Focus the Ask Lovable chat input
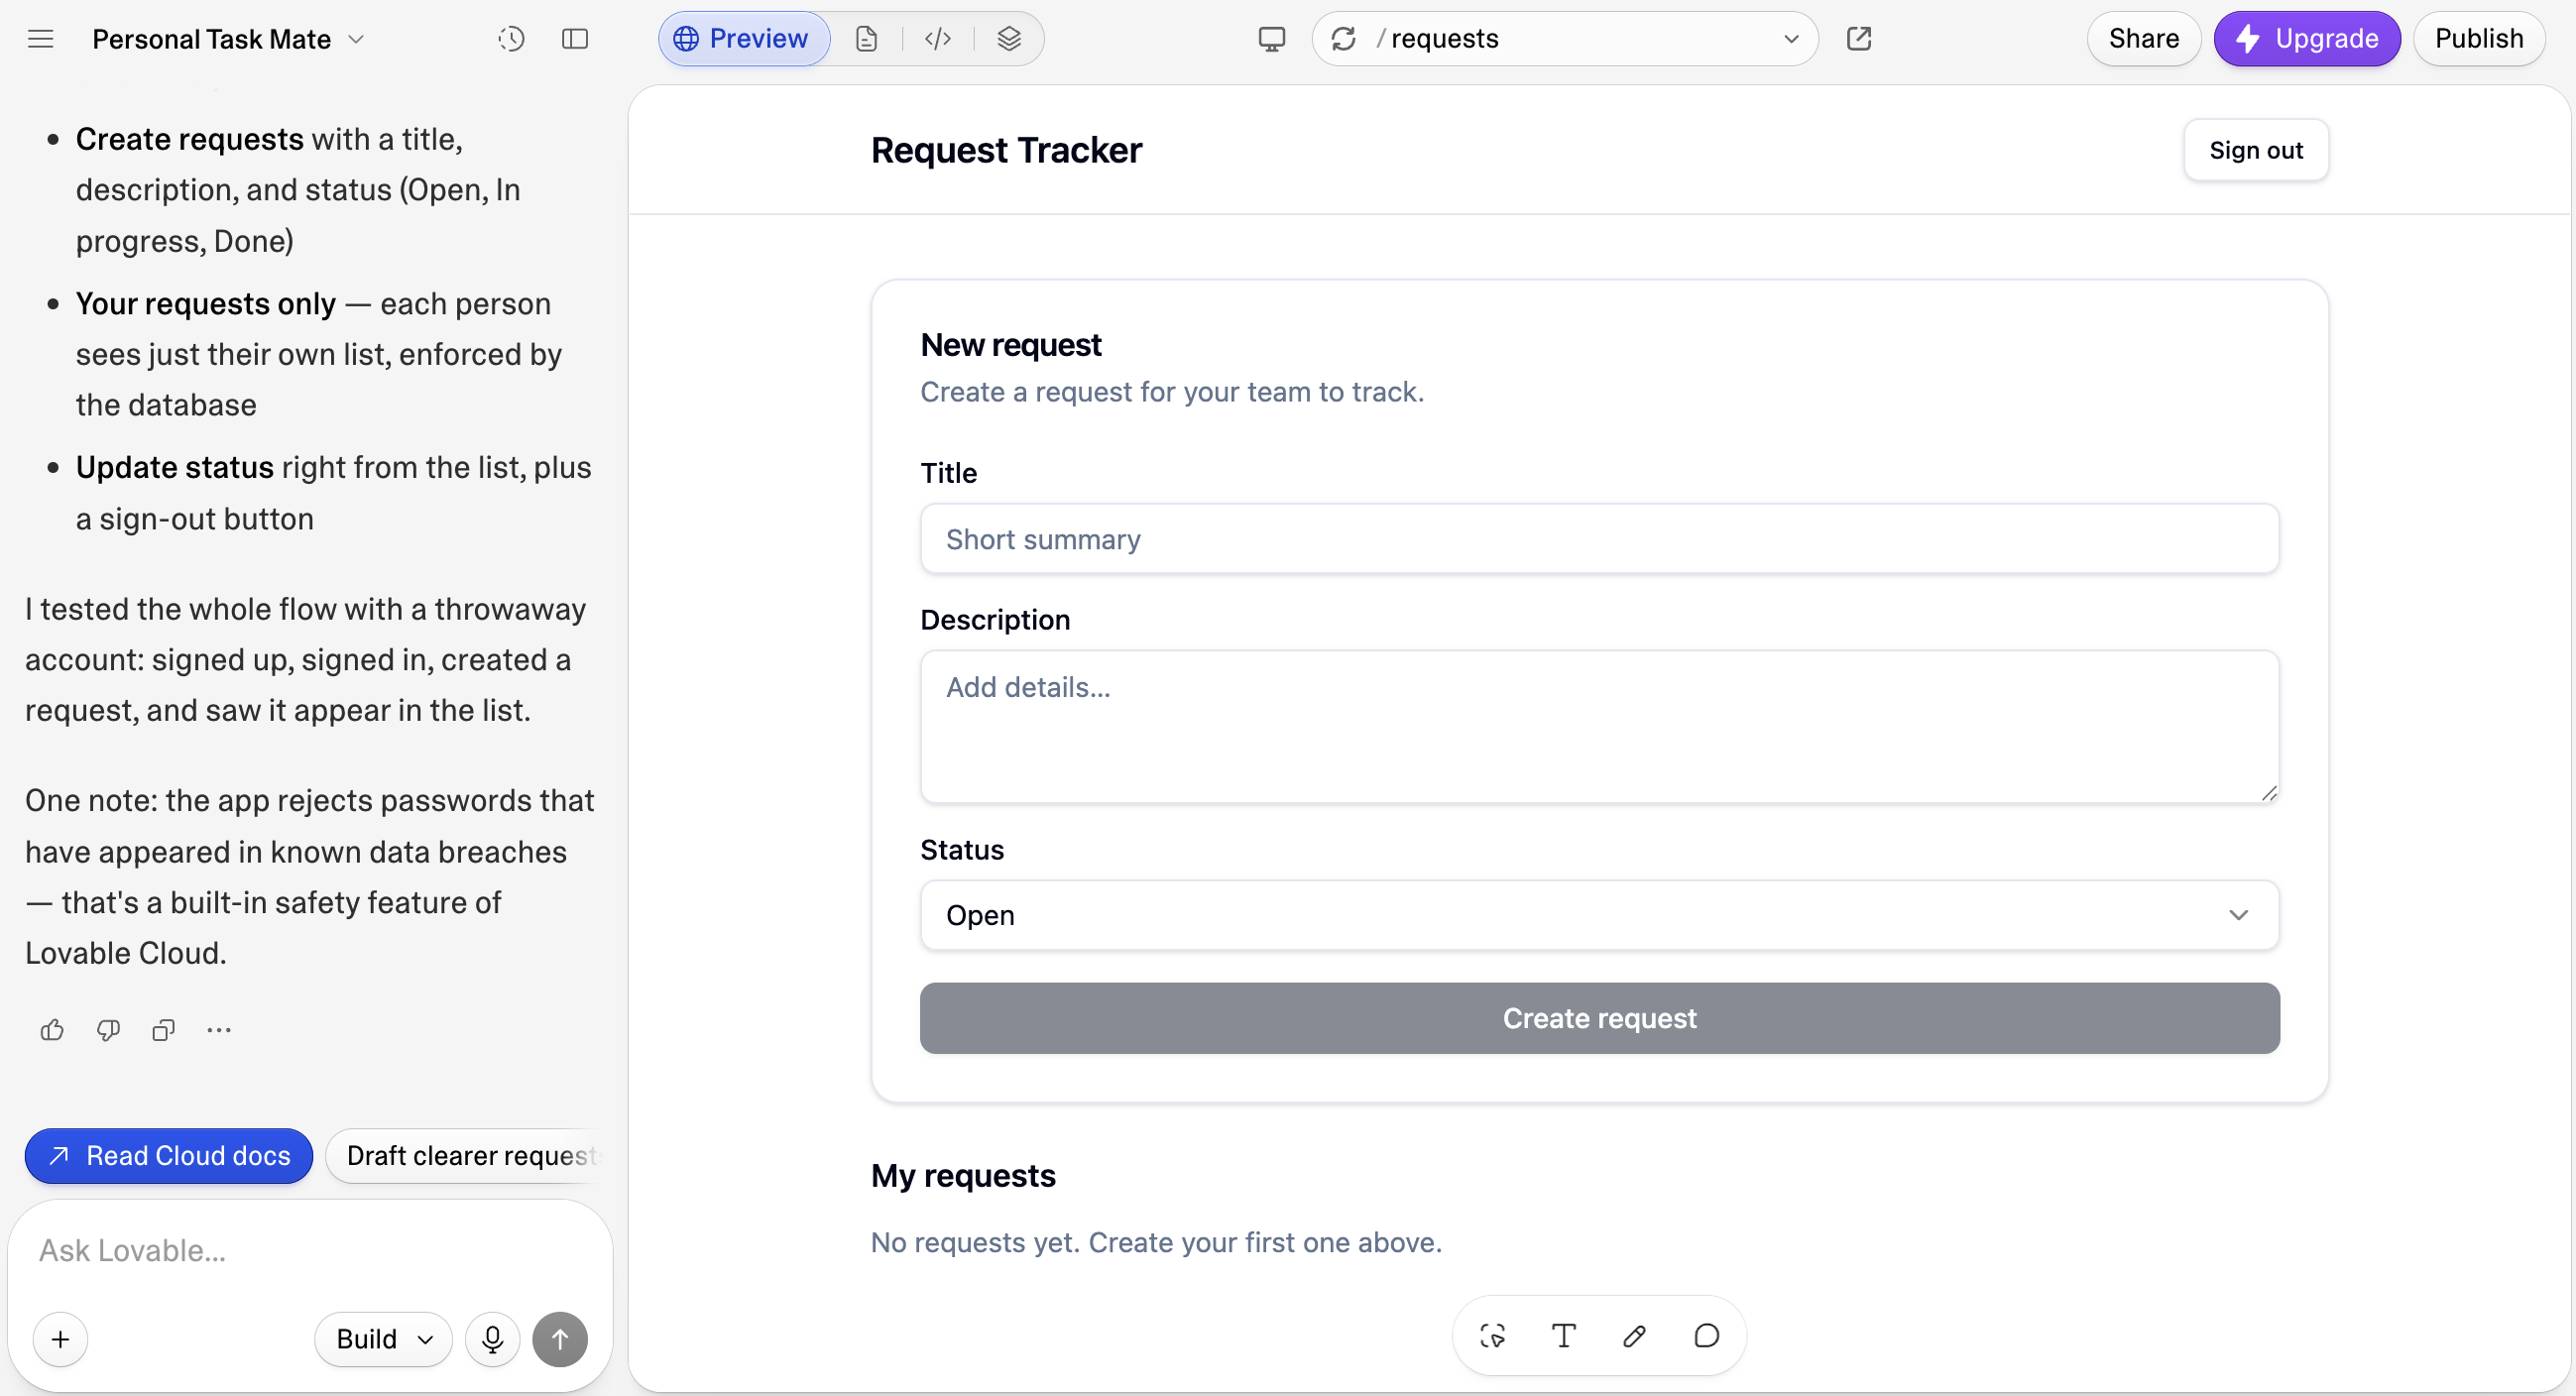Viewport: 2576px width, 1396px height. pyautogui.click(x=310, y=1251)
